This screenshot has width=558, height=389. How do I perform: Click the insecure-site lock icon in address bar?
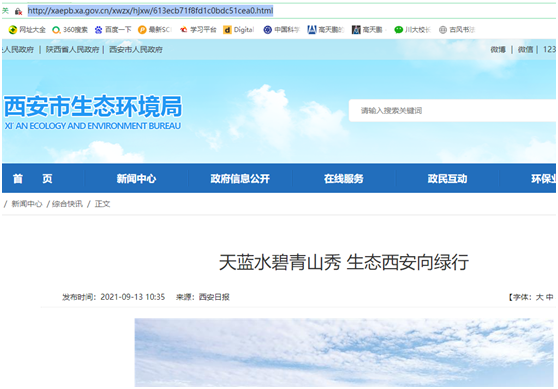18,11
